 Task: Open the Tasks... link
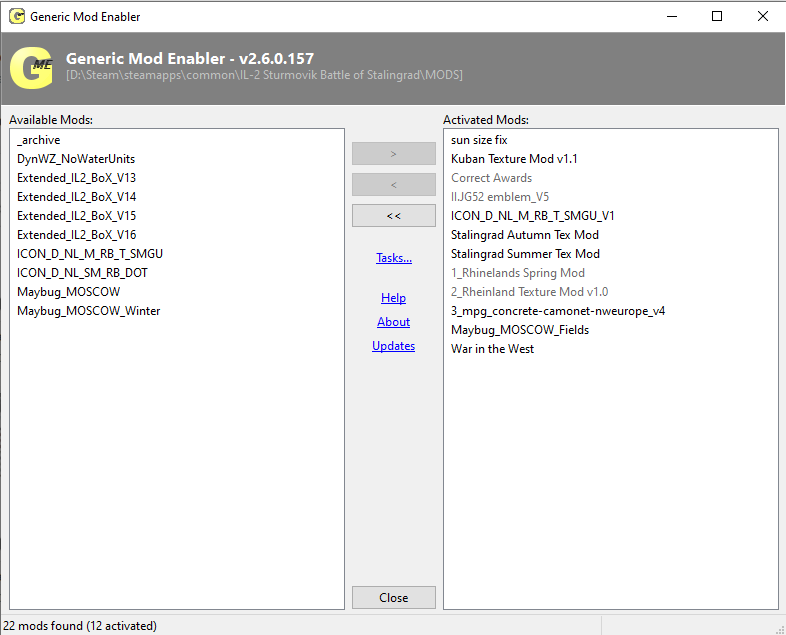[x=394, y=258]
